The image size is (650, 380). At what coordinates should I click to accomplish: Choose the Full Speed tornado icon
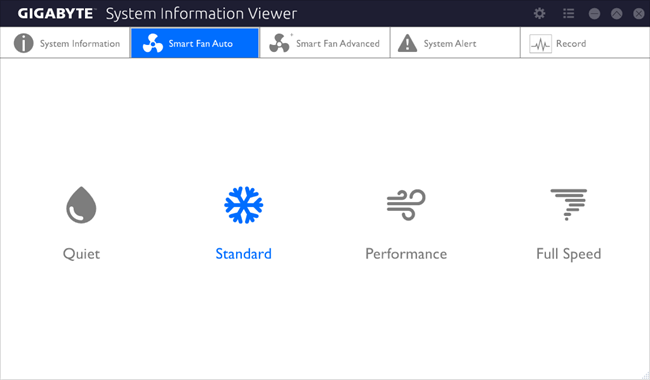click(569, 205)
